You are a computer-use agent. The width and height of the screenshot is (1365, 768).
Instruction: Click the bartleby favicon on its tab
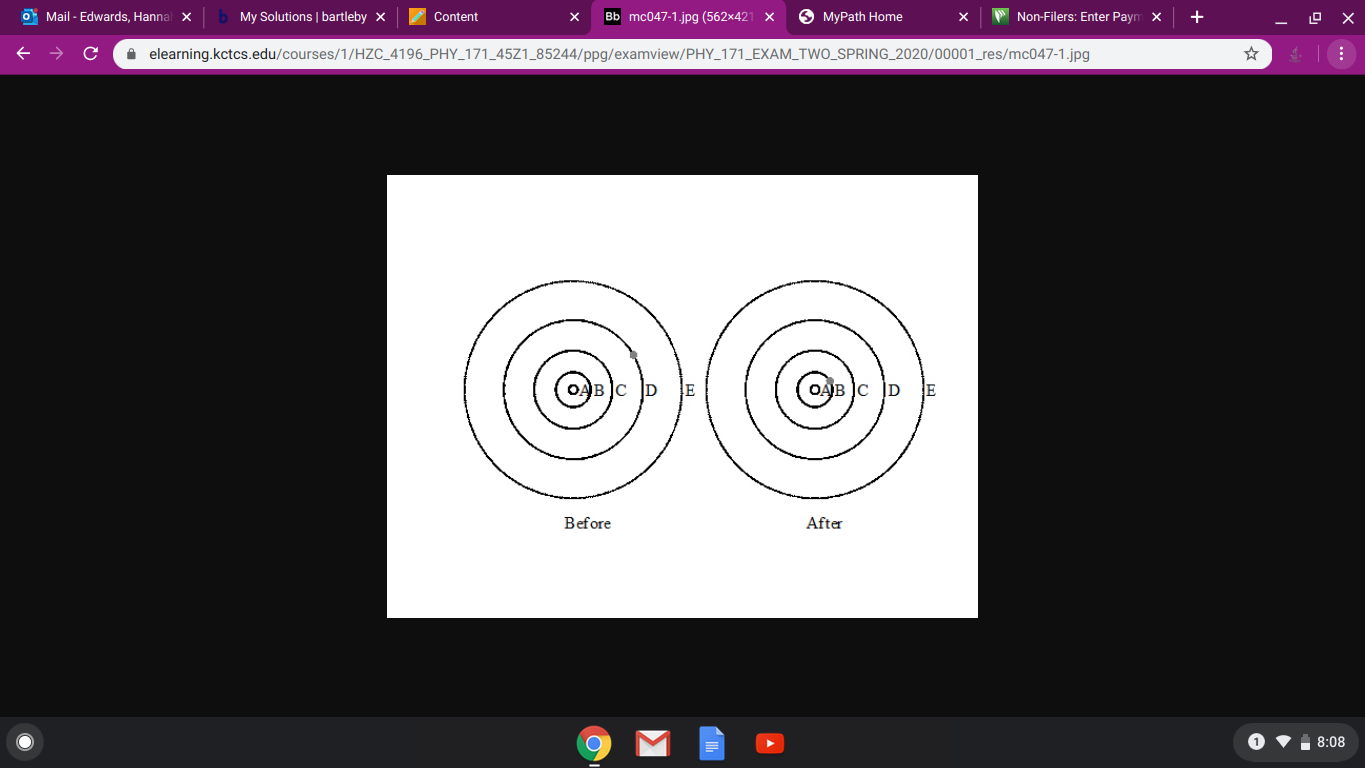[x=223, y=17]
